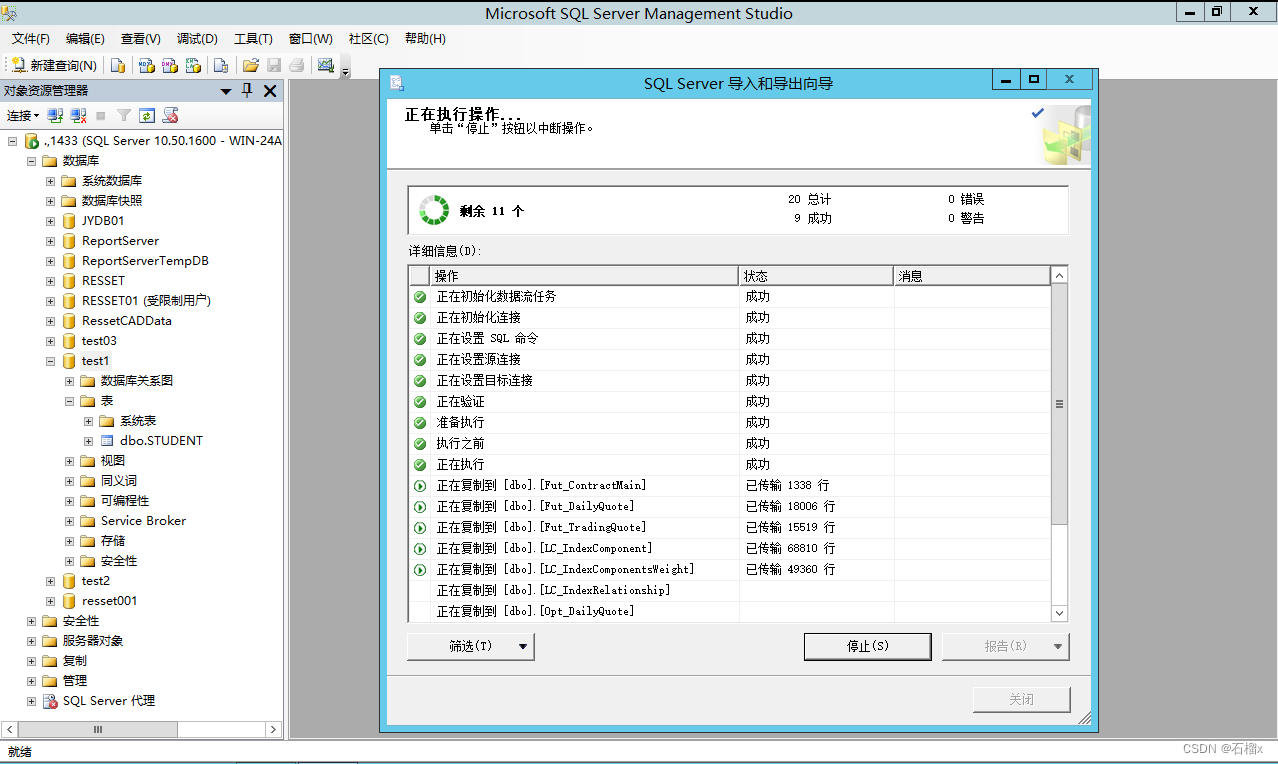This screenshot has height=764, width=1278.
Task: Click the 状态 column header
Action: click(816, 276)
